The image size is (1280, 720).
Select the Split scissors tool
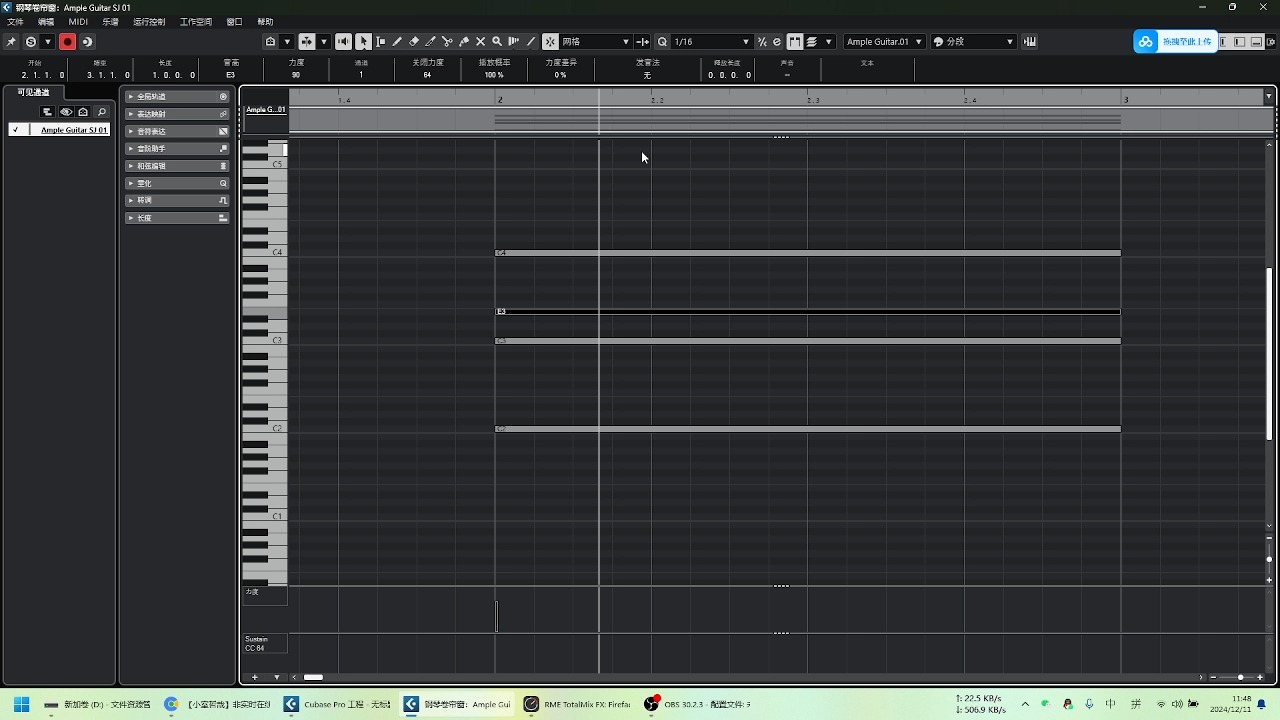point(447,41)
